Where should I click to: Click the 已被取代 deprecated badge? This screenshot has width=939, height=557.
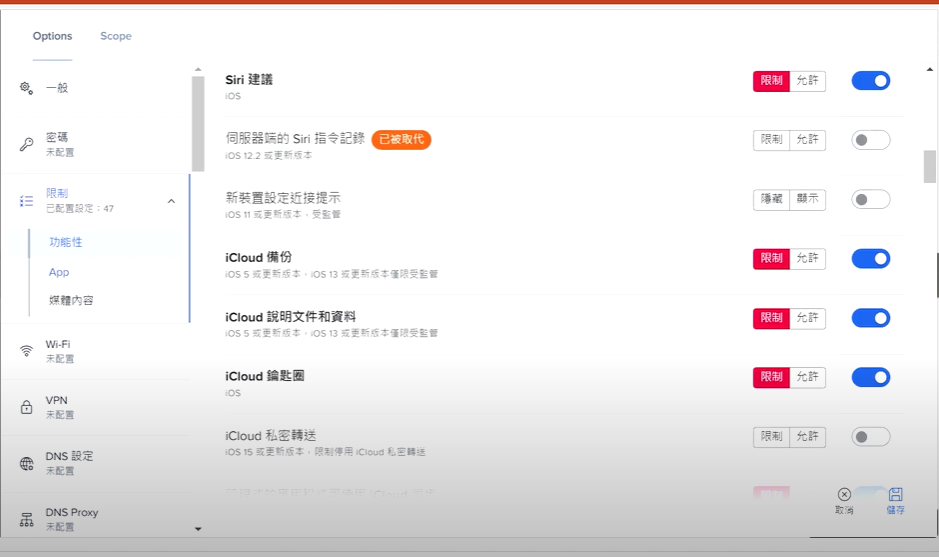(401, 140)
